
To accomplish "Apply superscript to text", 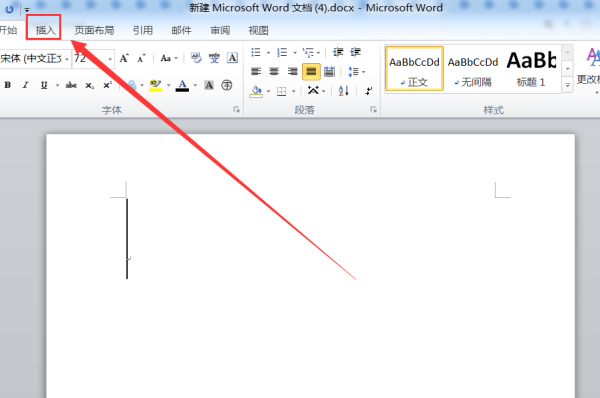I will (108, 85).
